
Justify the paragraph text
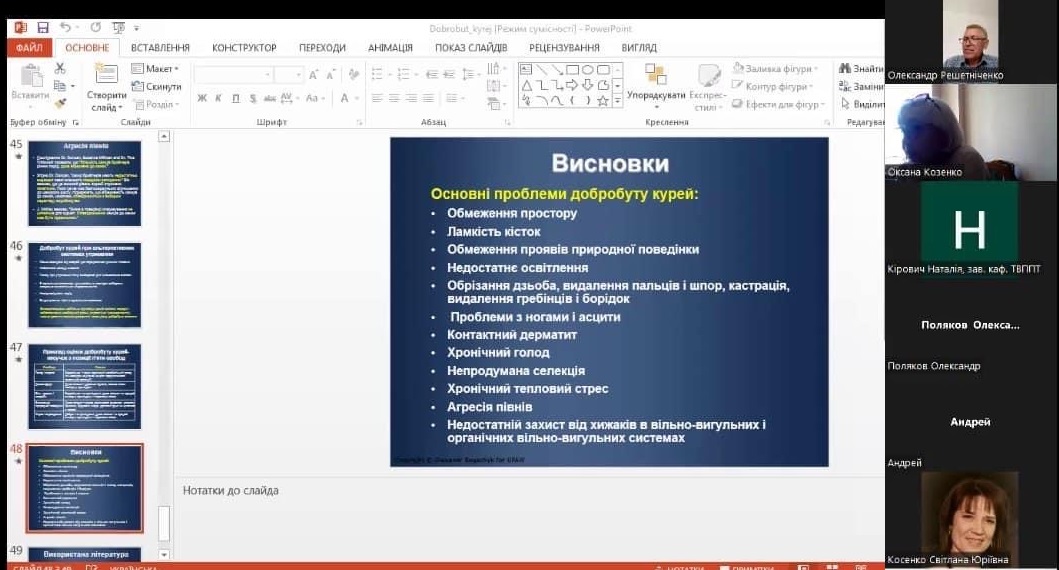428,99
